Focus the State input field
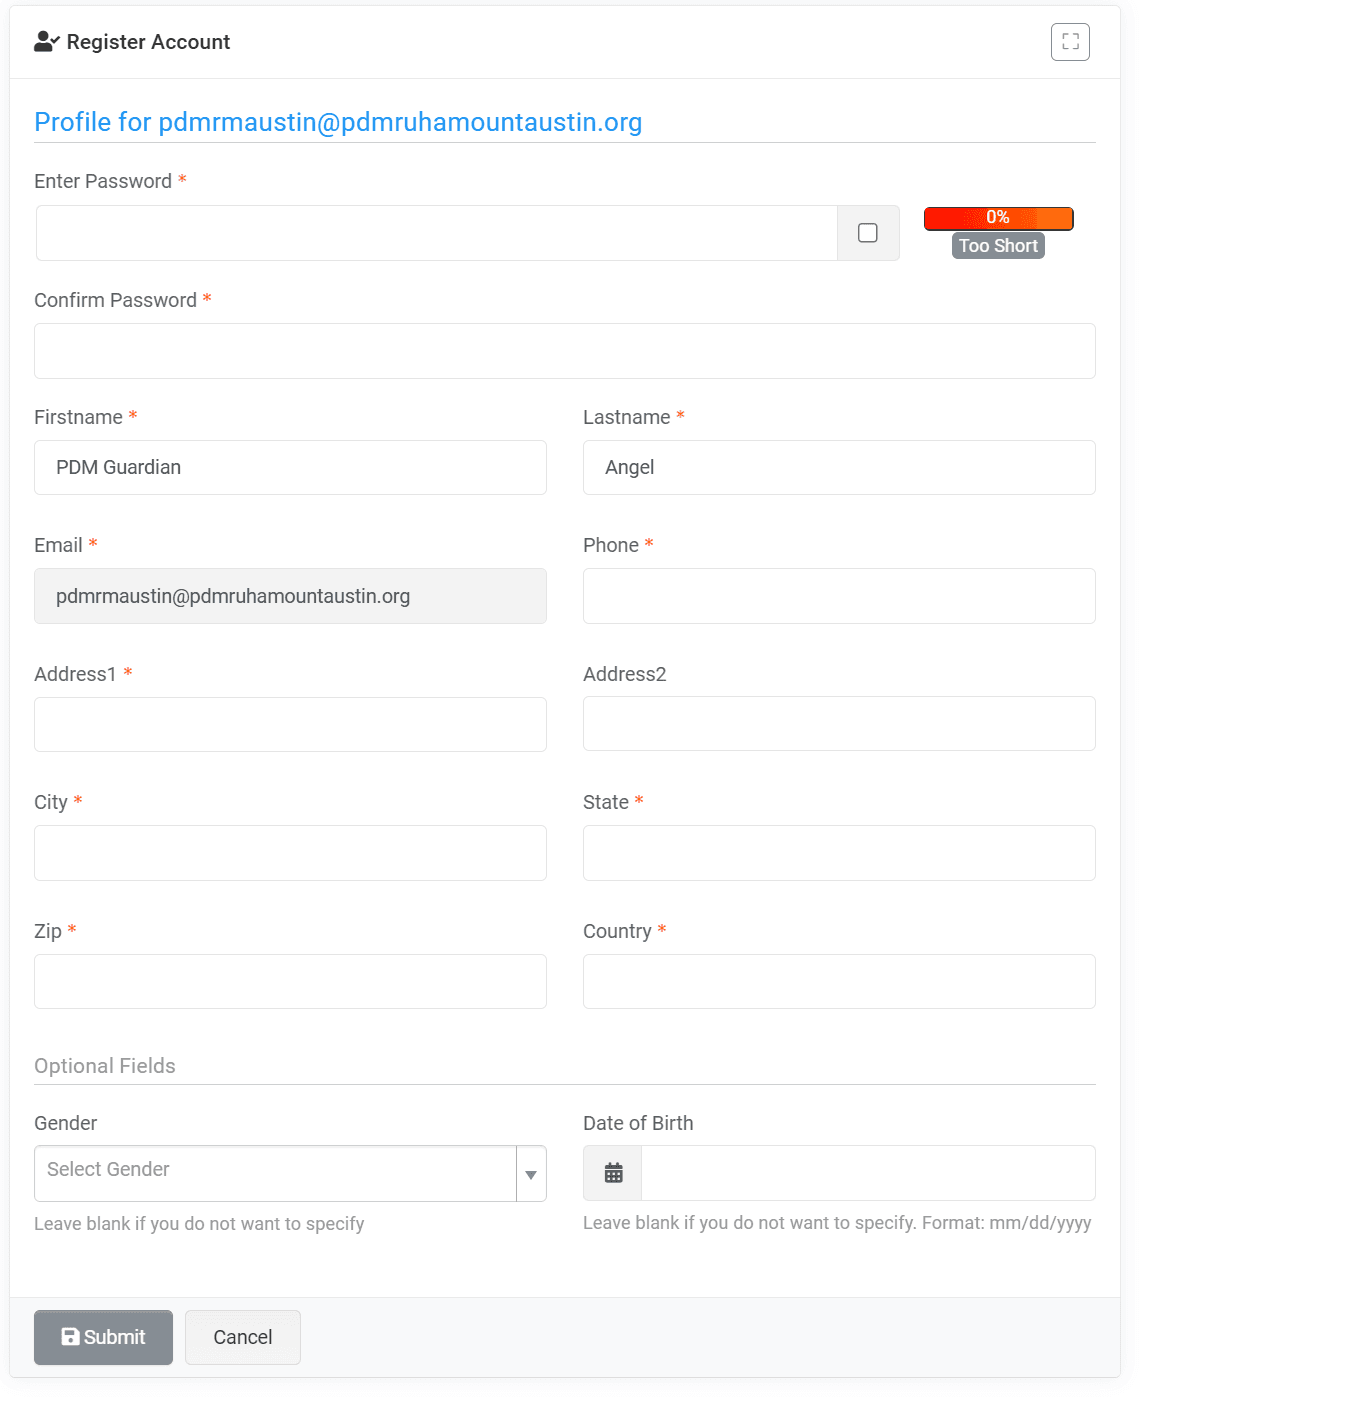This screenshot has height=1404, width=1359. click(839, 853)
